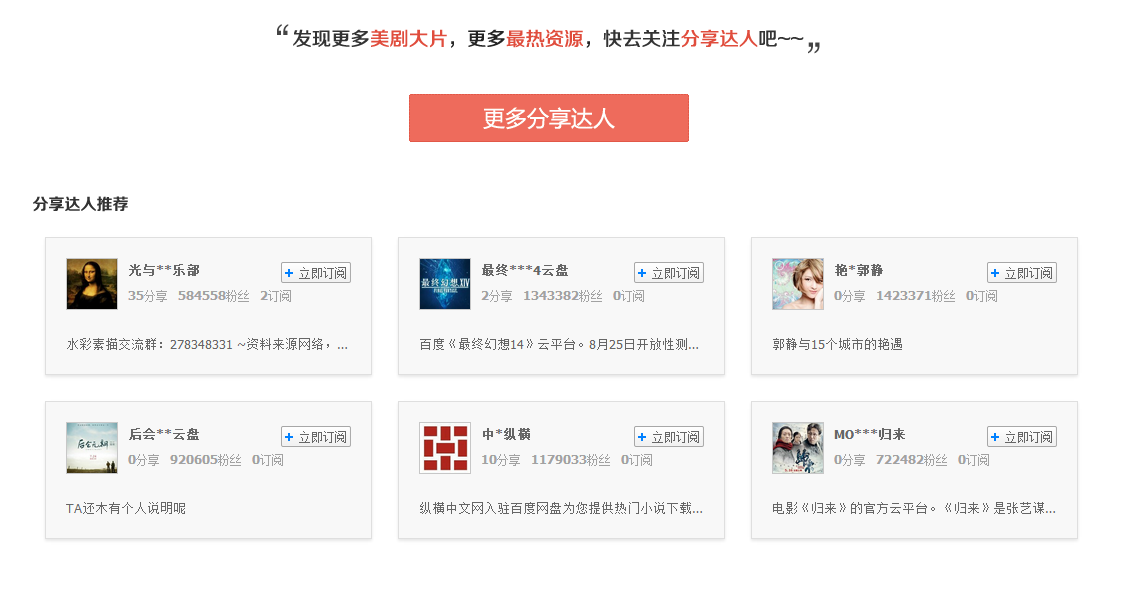Click 10分享 count of 中*纵横
The width and height of the screenshot is (1137, 592).
[x=501, y=460]
